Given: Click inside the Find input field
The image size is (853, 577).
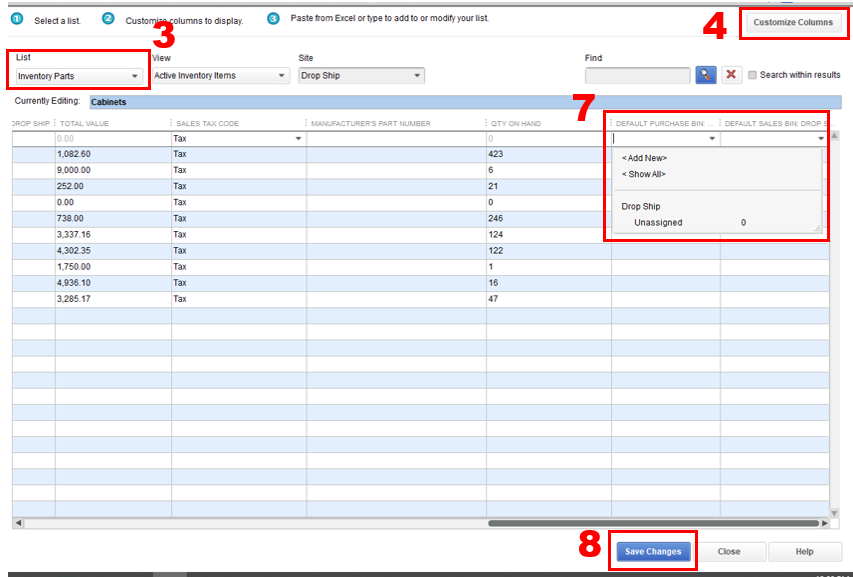Looking at the screenshot, I should 638,75.
